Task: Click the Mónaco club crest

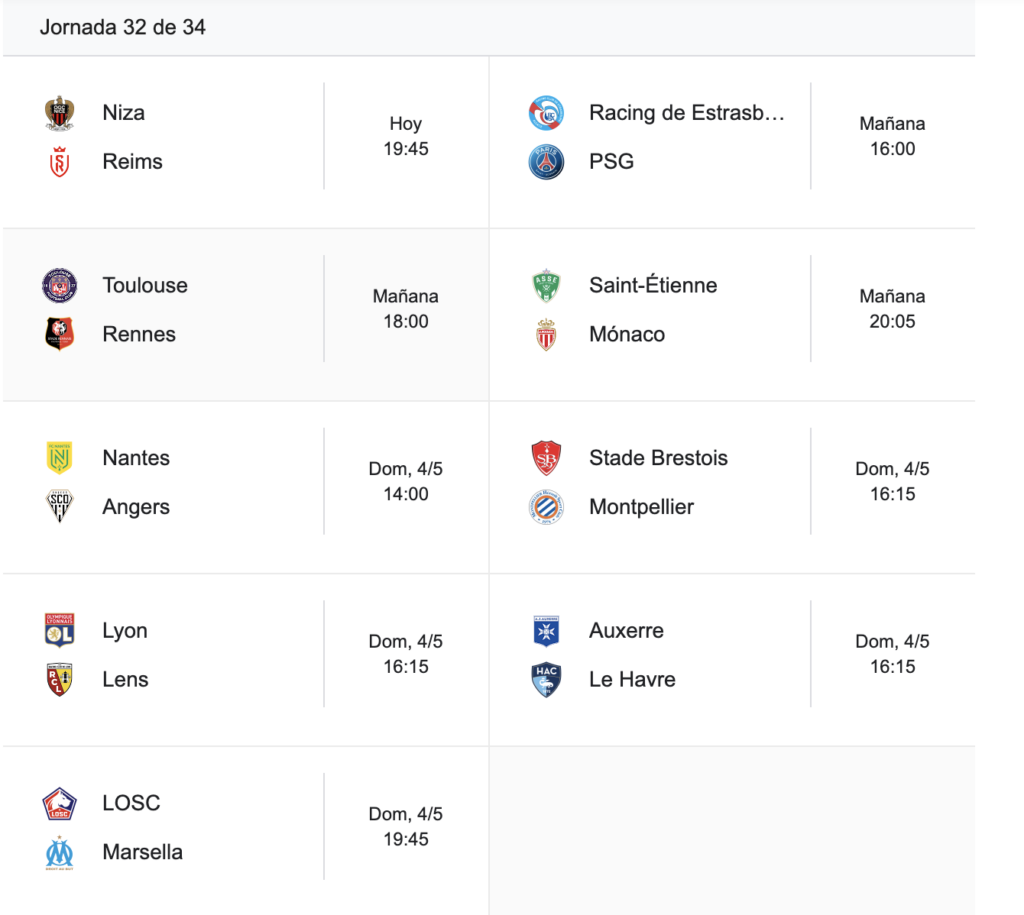Action: coord(546,334)
